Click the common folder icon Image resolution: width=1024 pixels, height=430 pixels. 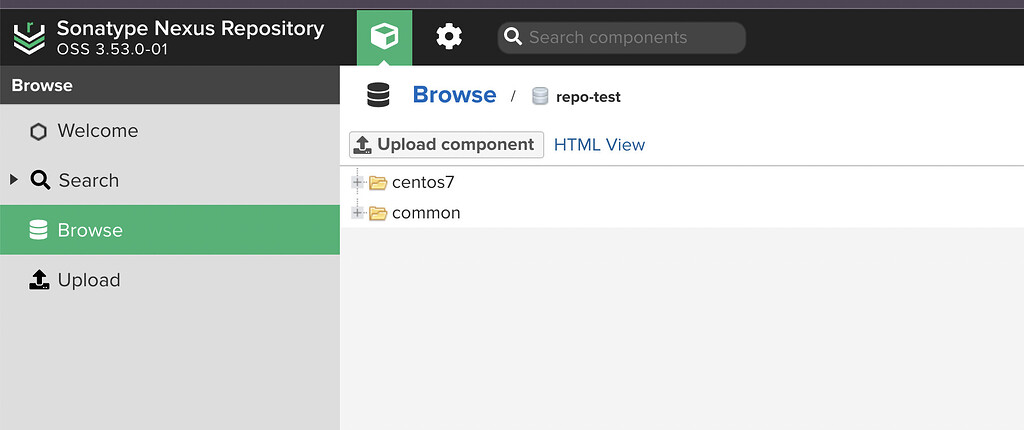pyautogui.click(x=378, y=213)
